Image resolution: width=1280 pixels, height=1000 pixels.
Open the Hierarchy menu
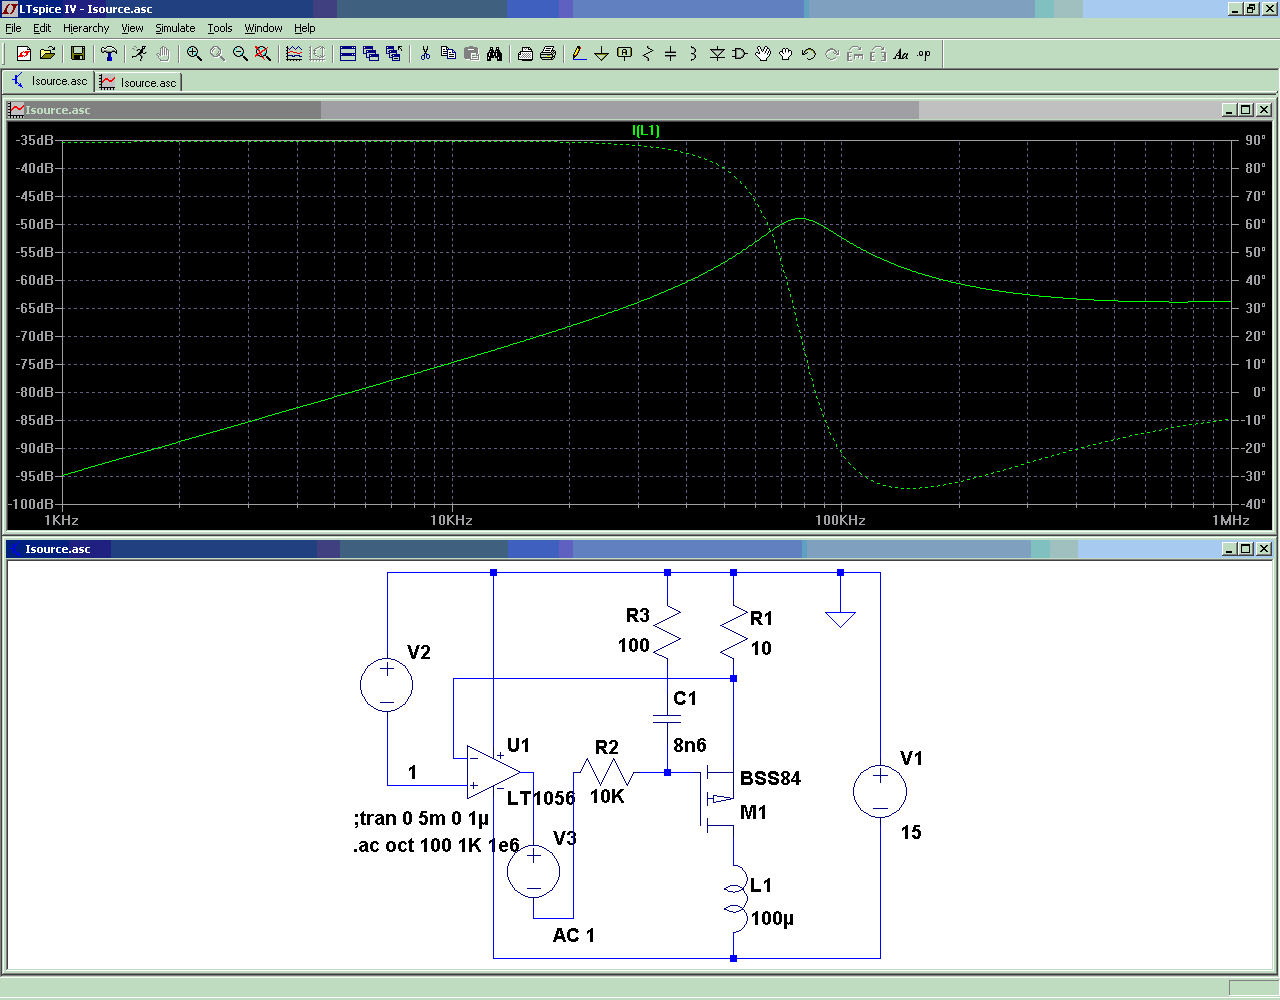(x=86, y=28)
